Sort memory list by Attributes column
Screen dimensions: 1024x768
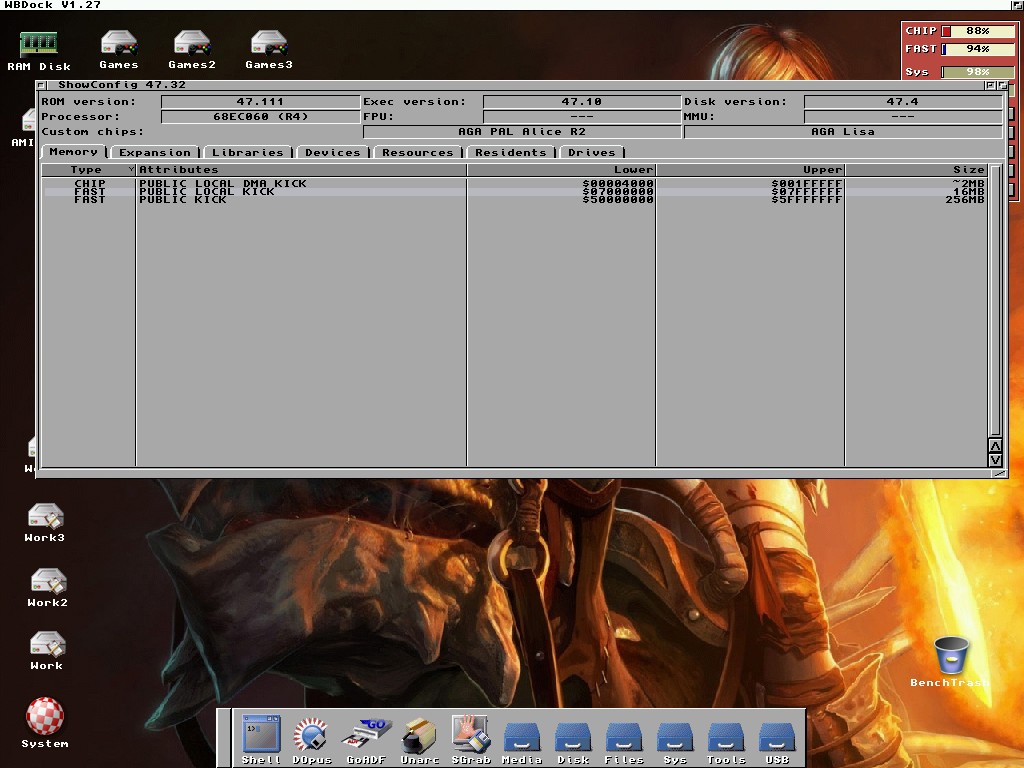(x=302, y=170)
